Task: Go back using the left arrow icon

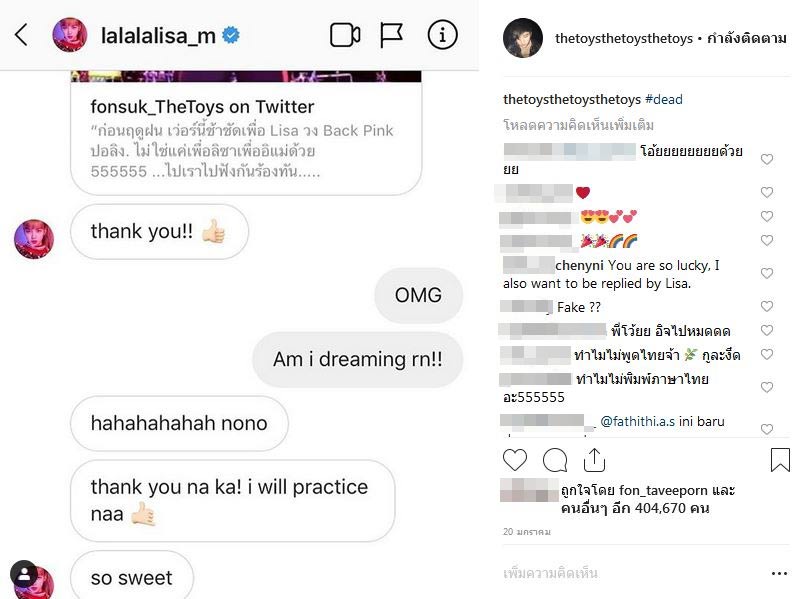Action: click(21, 35)
